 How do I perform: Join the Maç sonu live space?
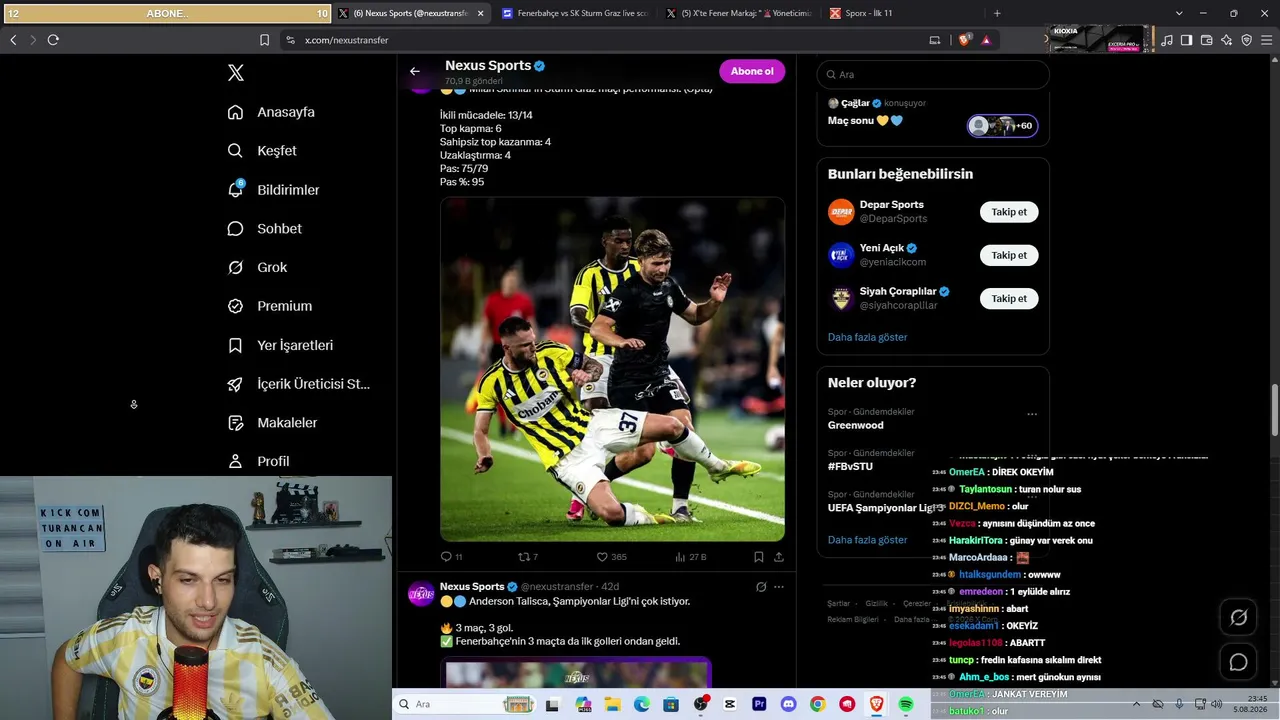[x=1002, y=126]
